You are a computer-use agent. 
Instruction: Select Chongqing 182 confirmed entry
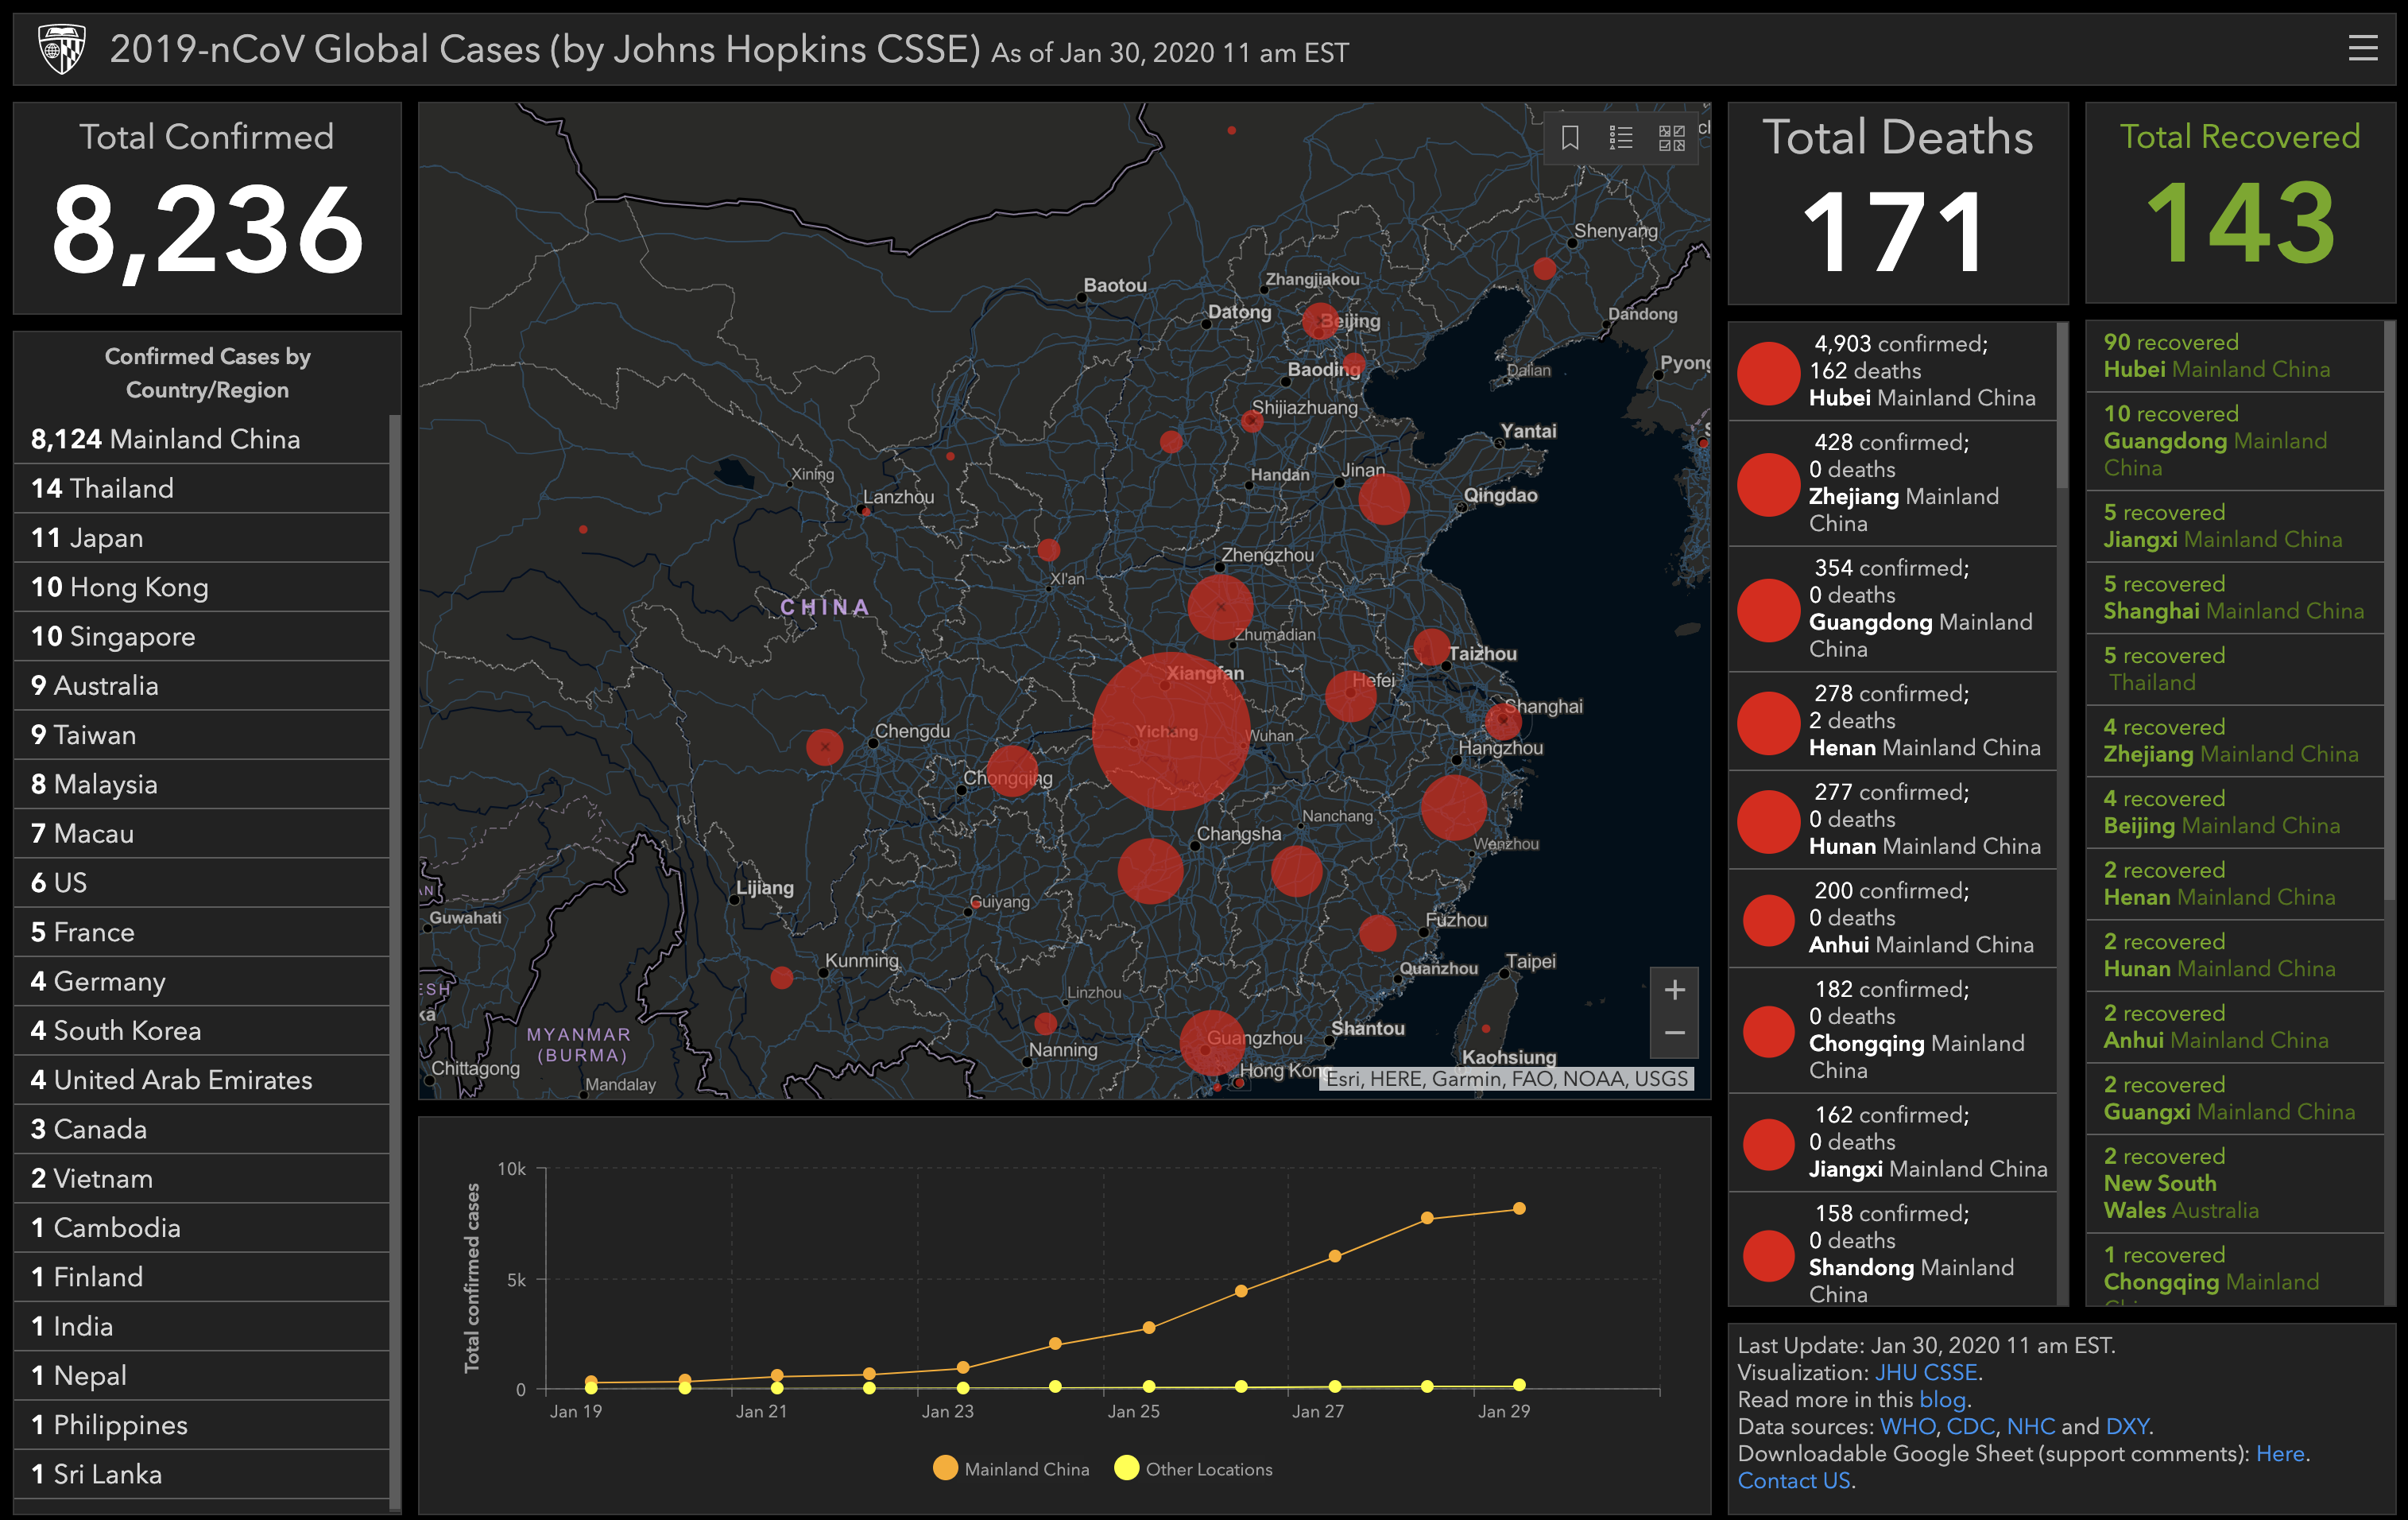(x=1892, y=1030)
